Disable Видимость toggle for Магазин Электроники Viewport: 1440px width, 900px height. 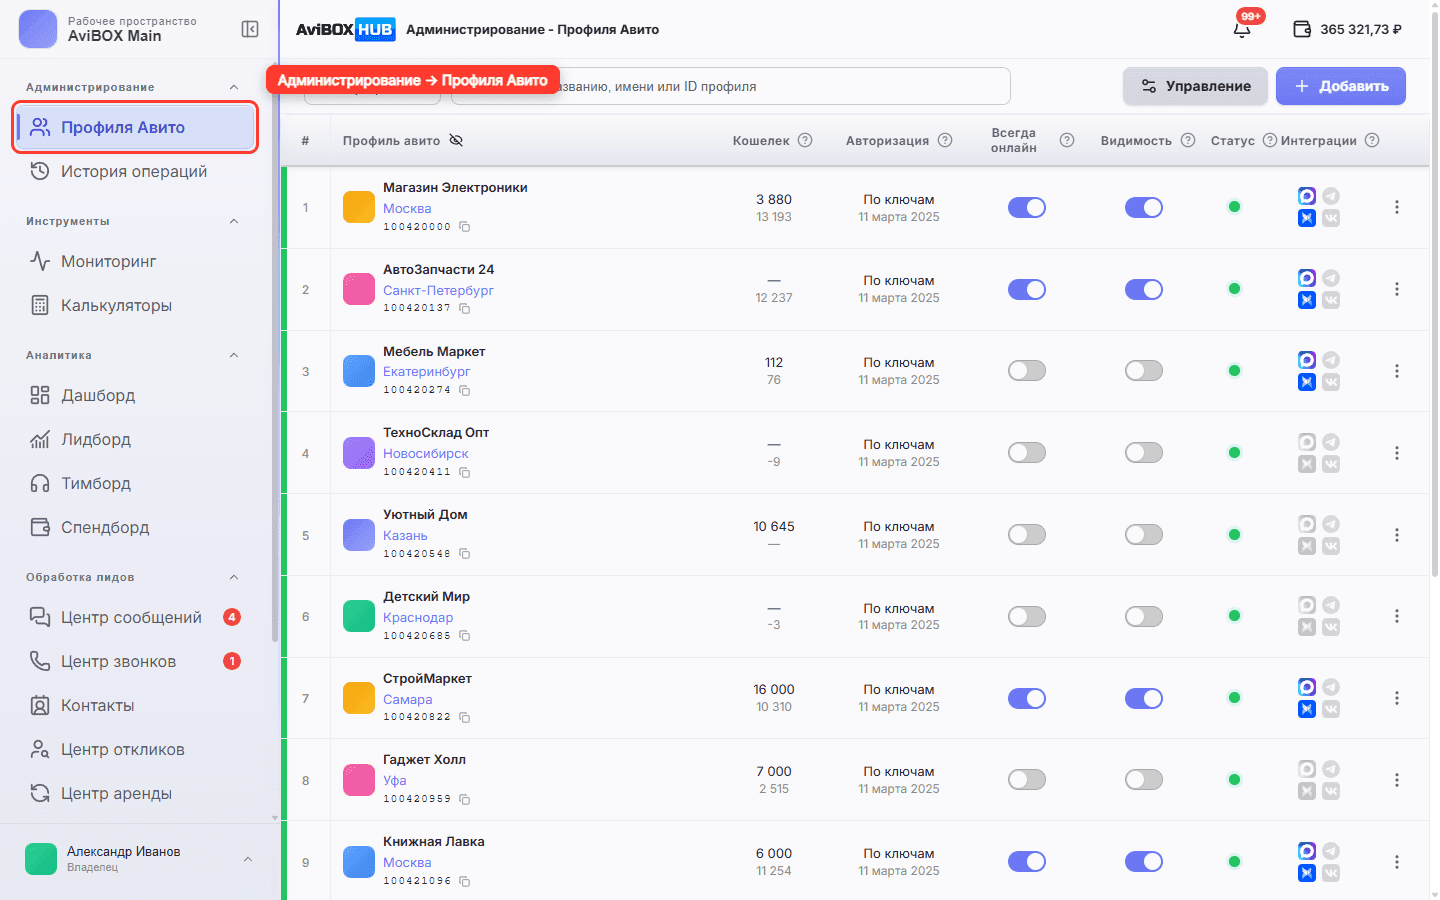[1144, 207]
